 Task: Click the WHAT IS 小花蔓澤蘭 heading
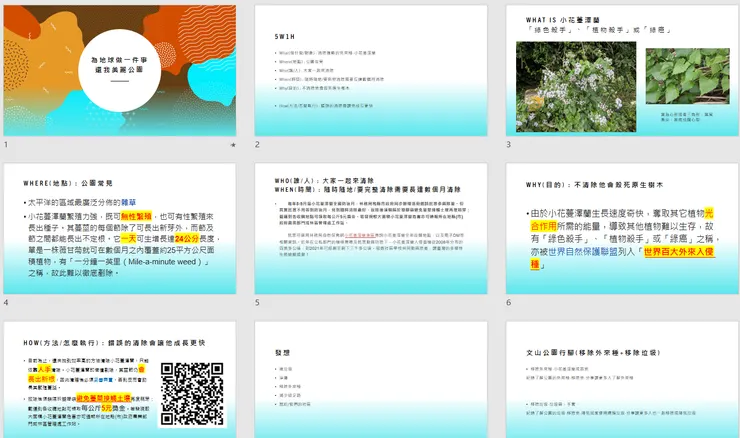563,20
